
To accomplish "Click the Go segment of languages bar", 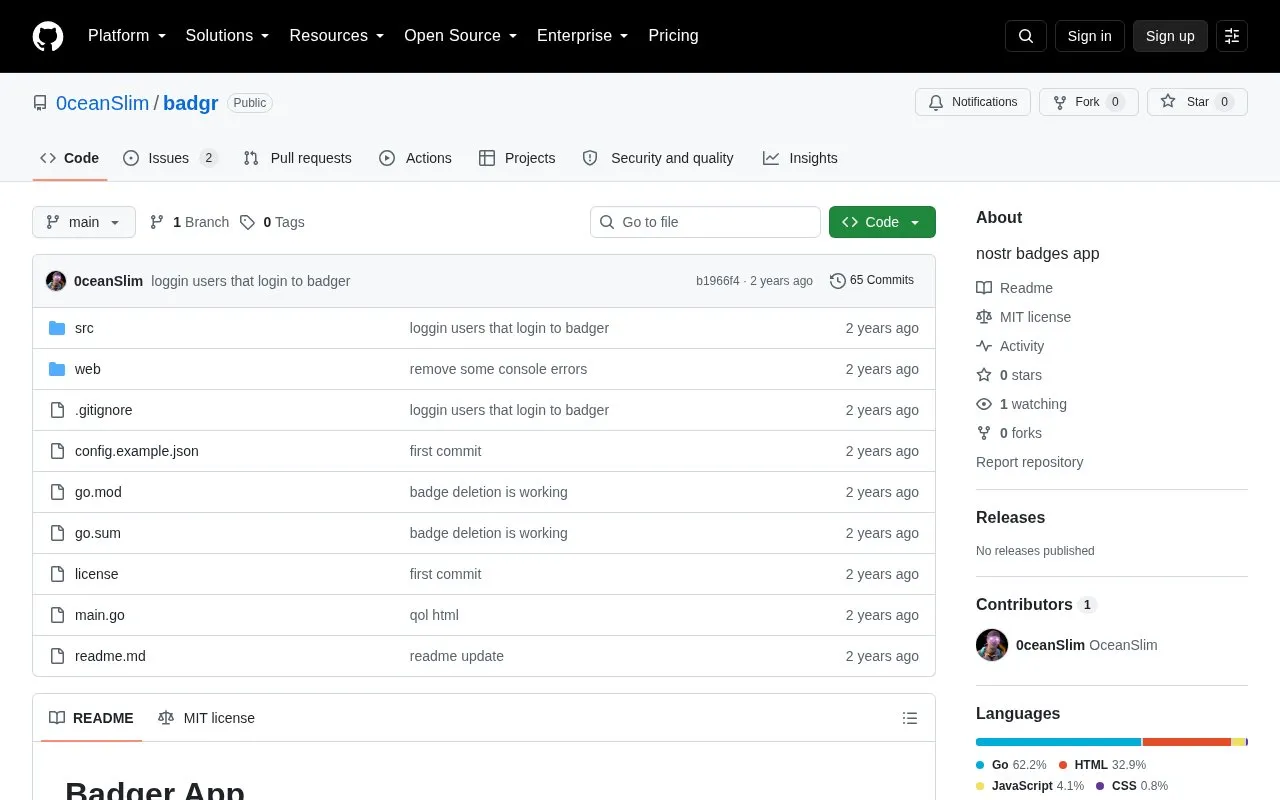I will pos(1058,742).
